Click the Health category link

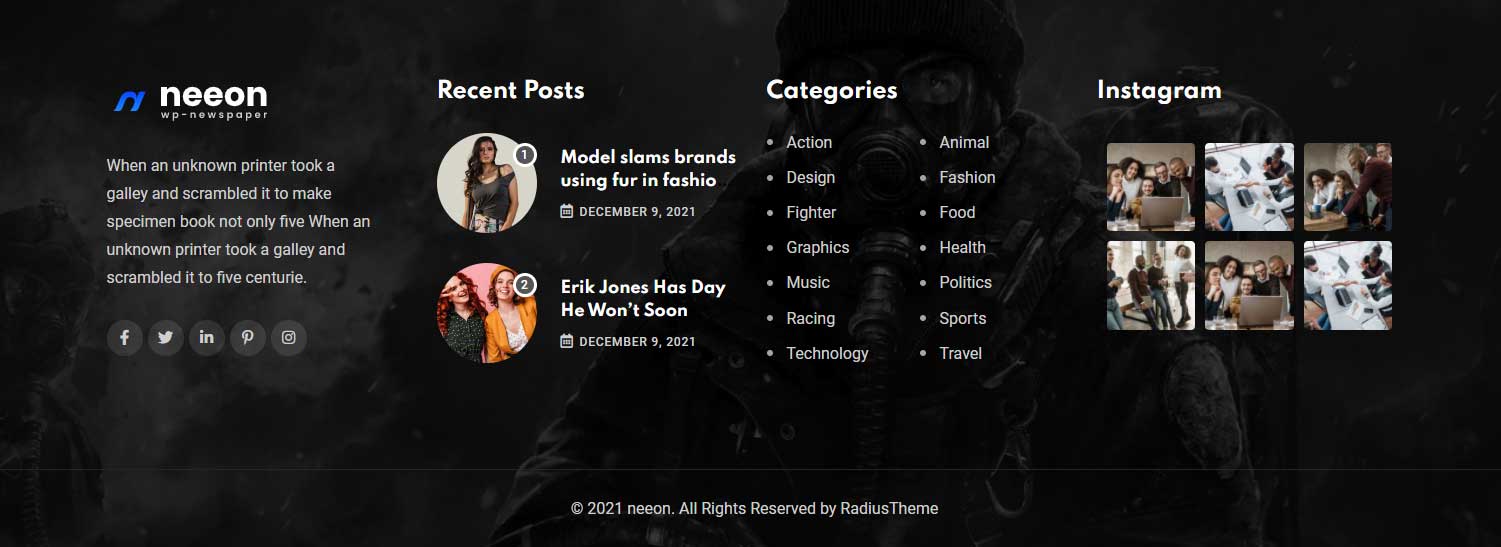point(962,248)
